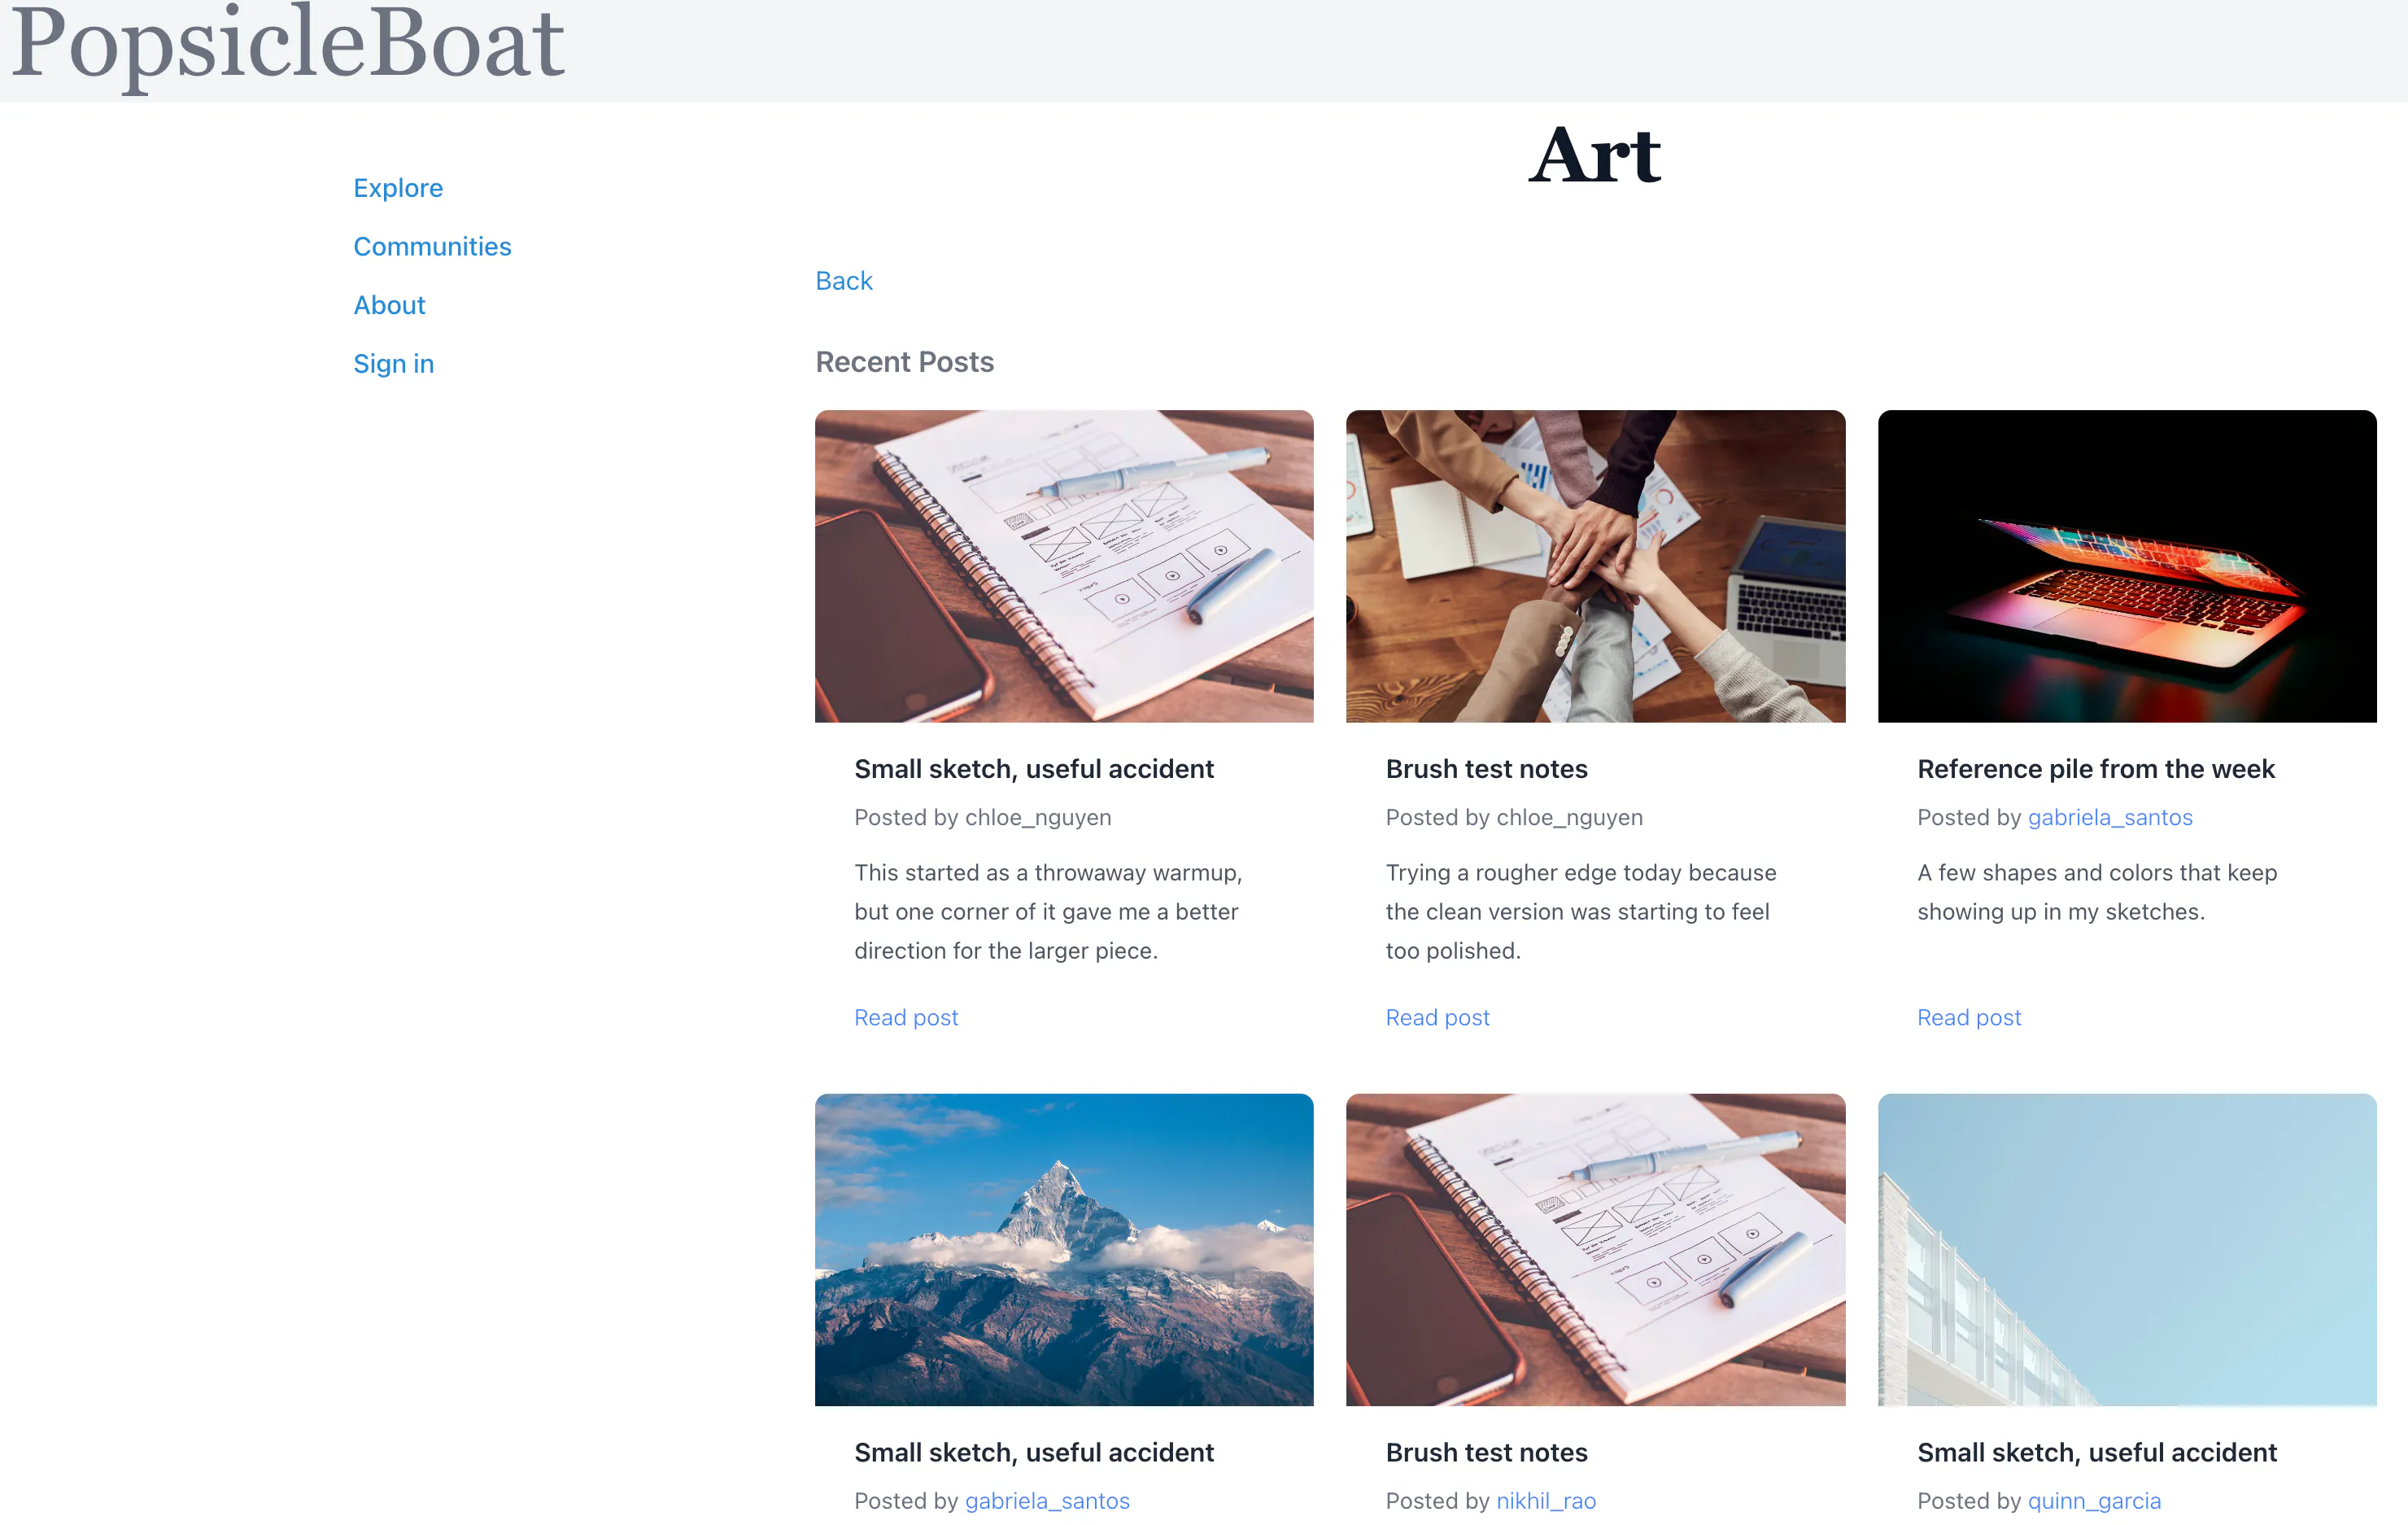Open the Communities sidebar link
The height and width of the screenshot is (1525, 2408).
[432, 246]
